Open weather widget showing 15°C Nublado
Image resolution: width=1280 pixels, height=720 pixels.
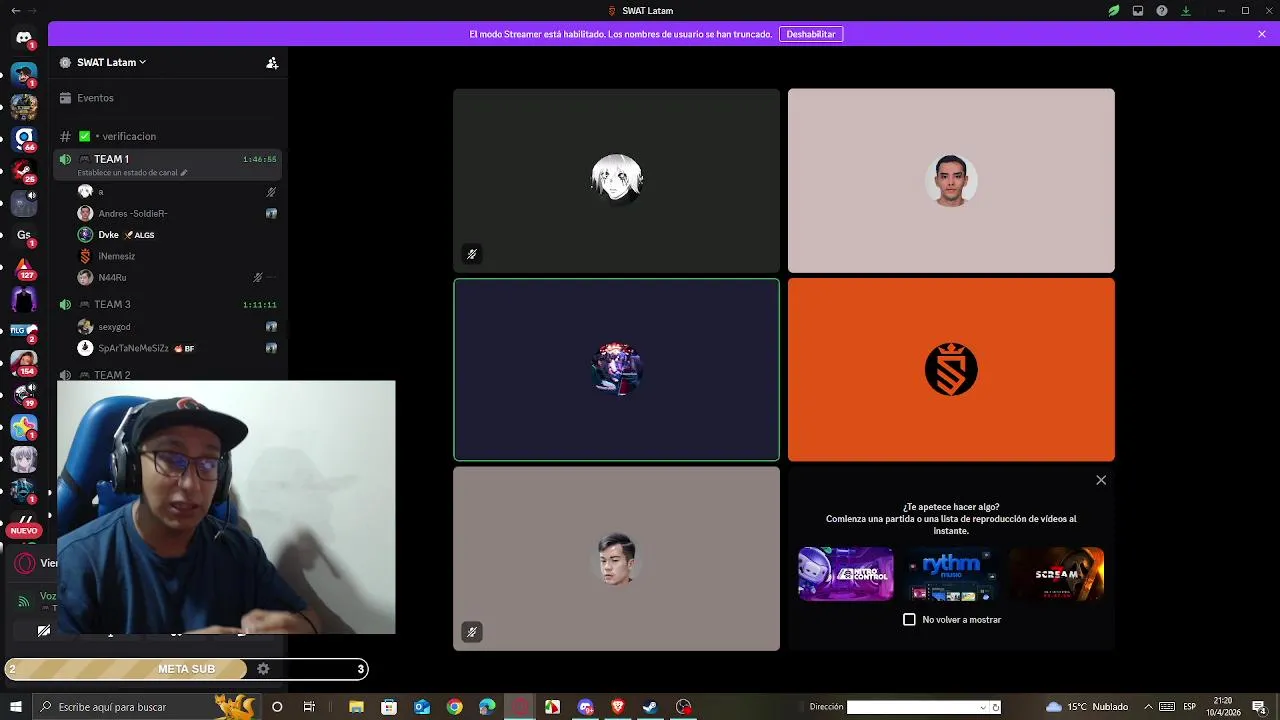coord(1087,707)
